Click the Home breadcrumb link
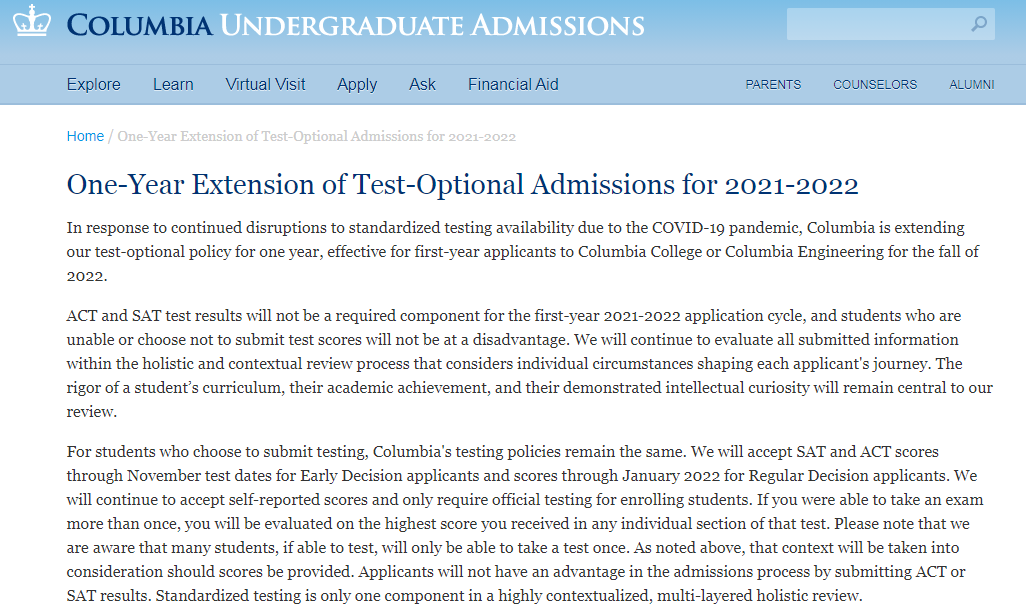This screenshot has width=1026, height=610. [85, 136]
